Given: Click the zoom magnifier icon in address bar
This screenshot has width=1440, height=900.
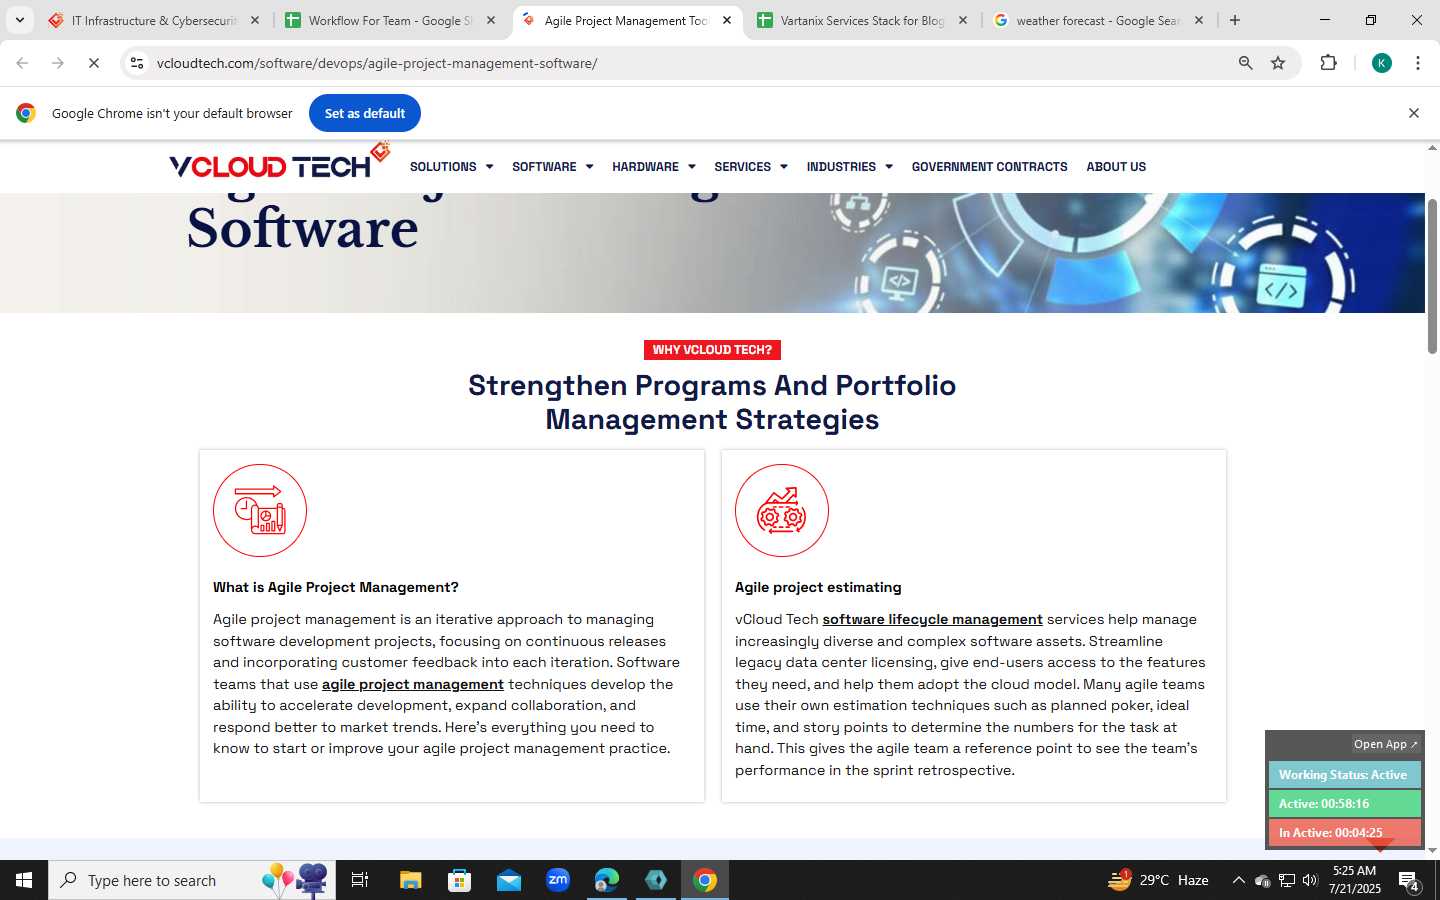Looking at the screenshot, I should pyautogui.click(x=1245, y=63).
